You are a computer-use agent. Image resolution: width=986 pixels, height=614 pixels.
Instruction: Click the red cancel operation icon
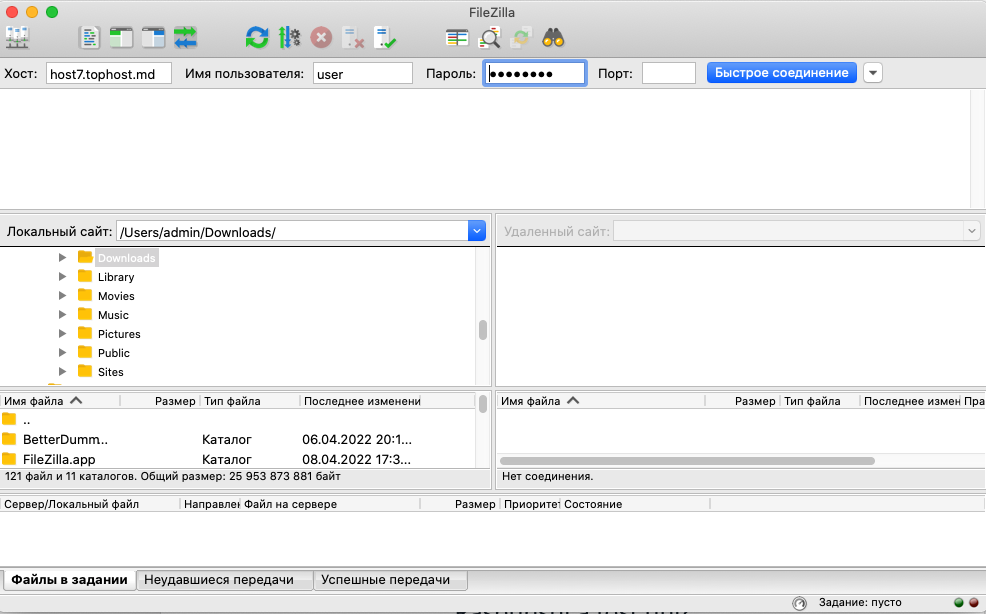(x=321, y=38)
